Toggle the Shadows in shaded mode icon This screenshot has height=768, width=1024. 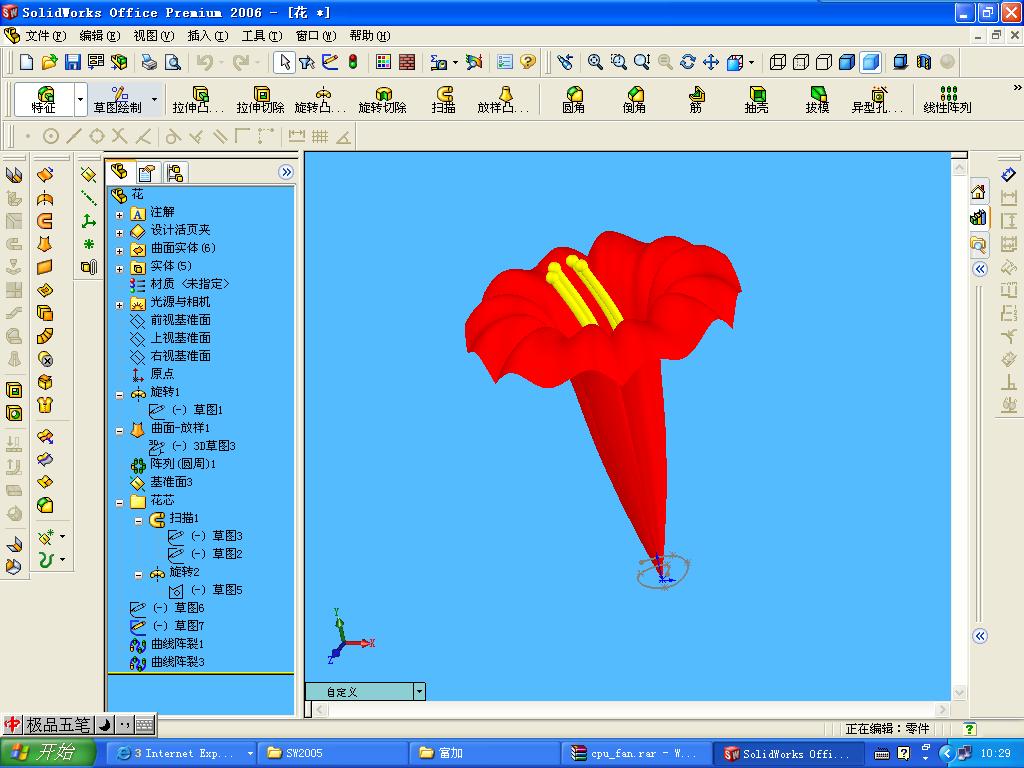[x=901, y=62]
